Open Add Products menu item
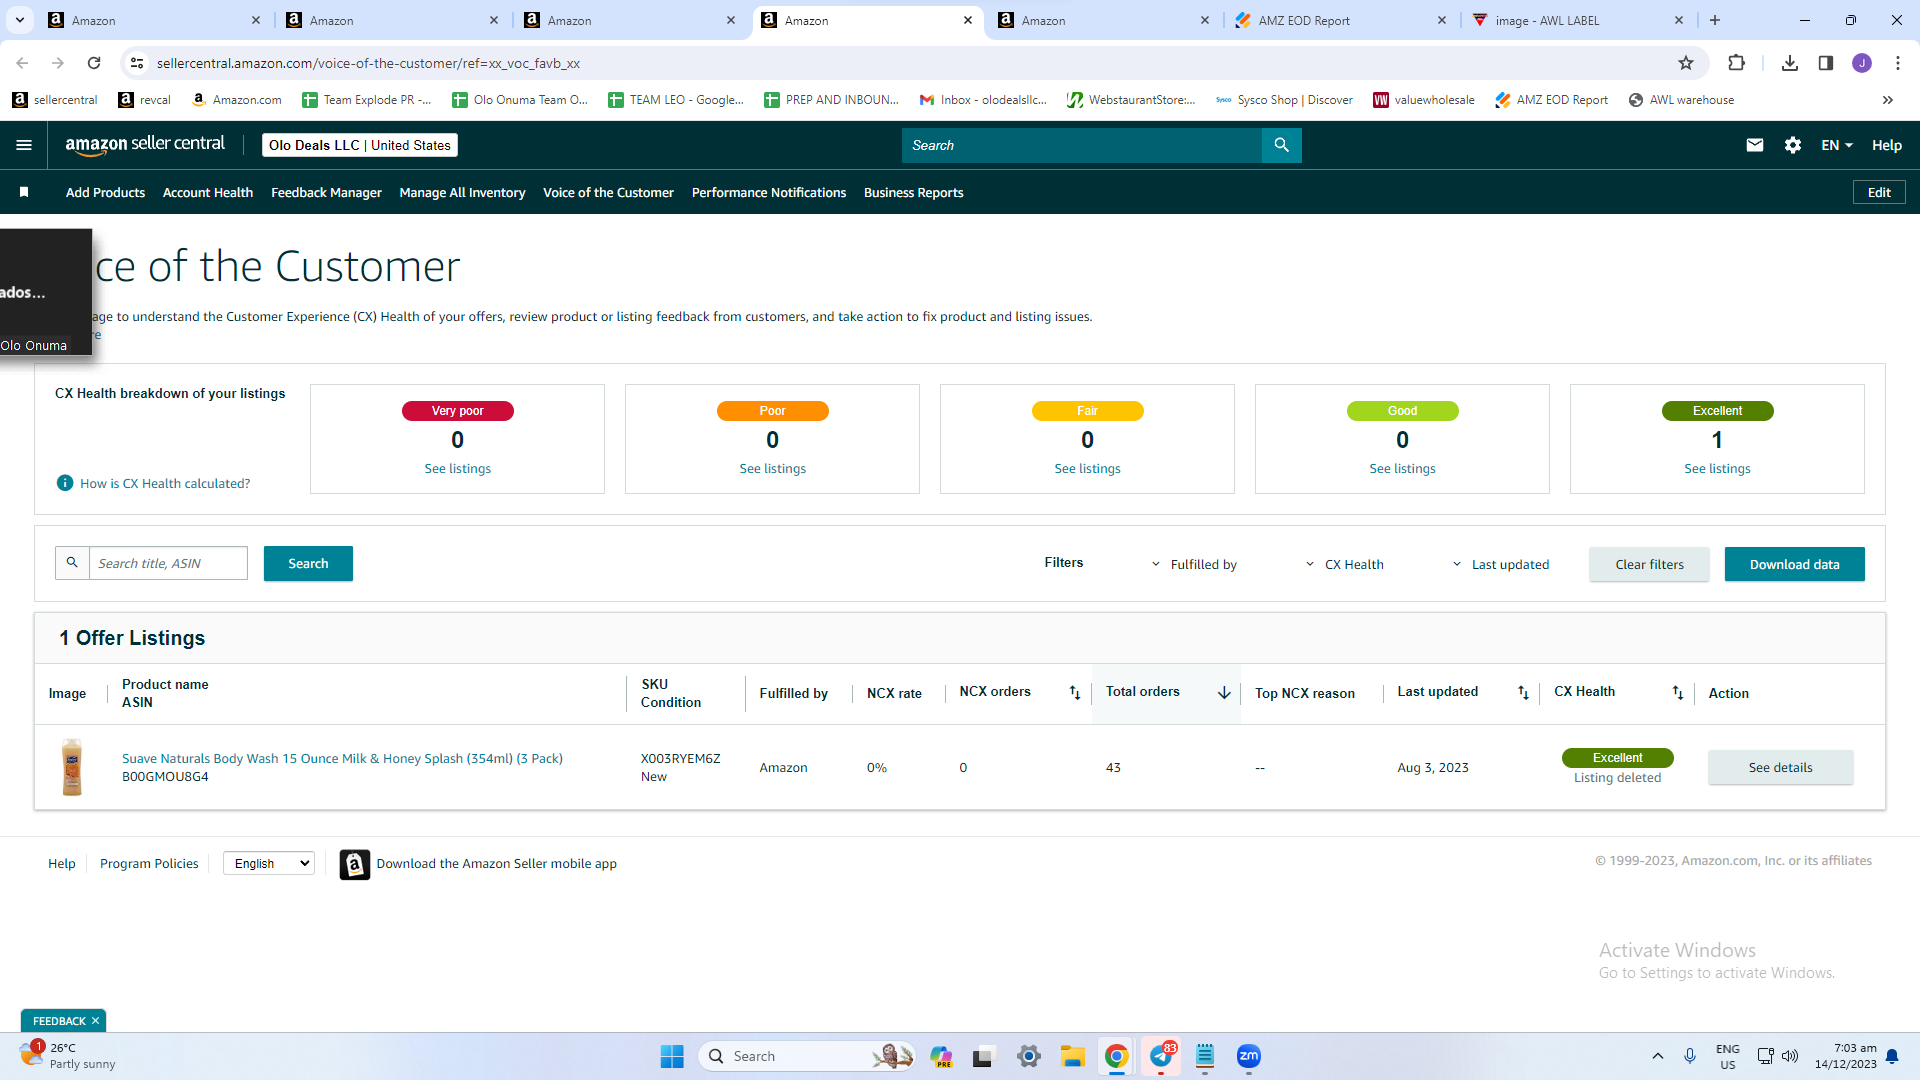 [x=105, y=192]
